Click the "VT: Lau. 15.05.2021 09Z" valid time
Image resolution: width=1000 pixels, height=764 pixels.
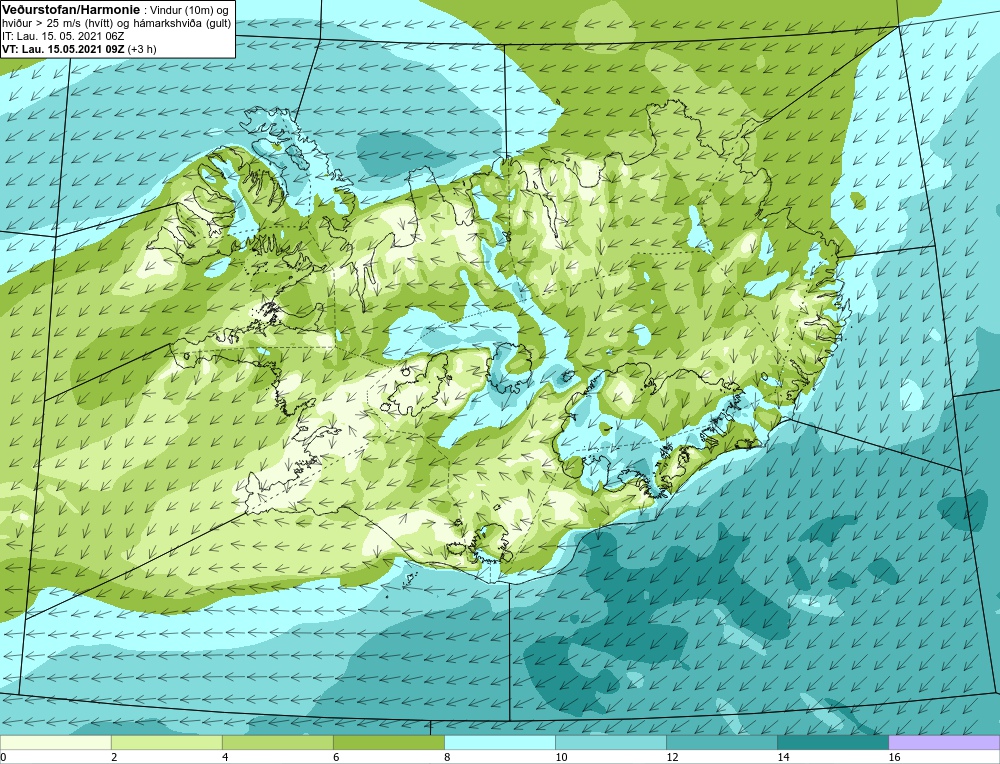point(63,48)
